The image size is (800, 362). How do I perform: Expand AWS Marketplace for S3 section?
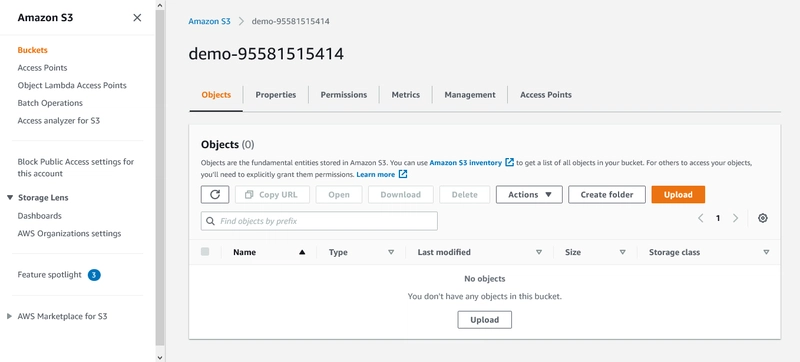coord(10,316)
